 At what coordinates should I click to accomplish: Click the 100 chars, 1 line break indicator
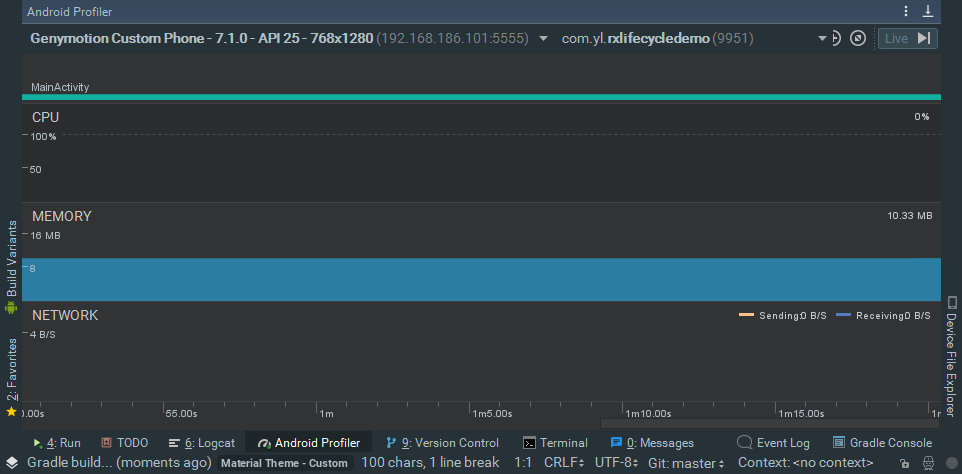[430, 462]
